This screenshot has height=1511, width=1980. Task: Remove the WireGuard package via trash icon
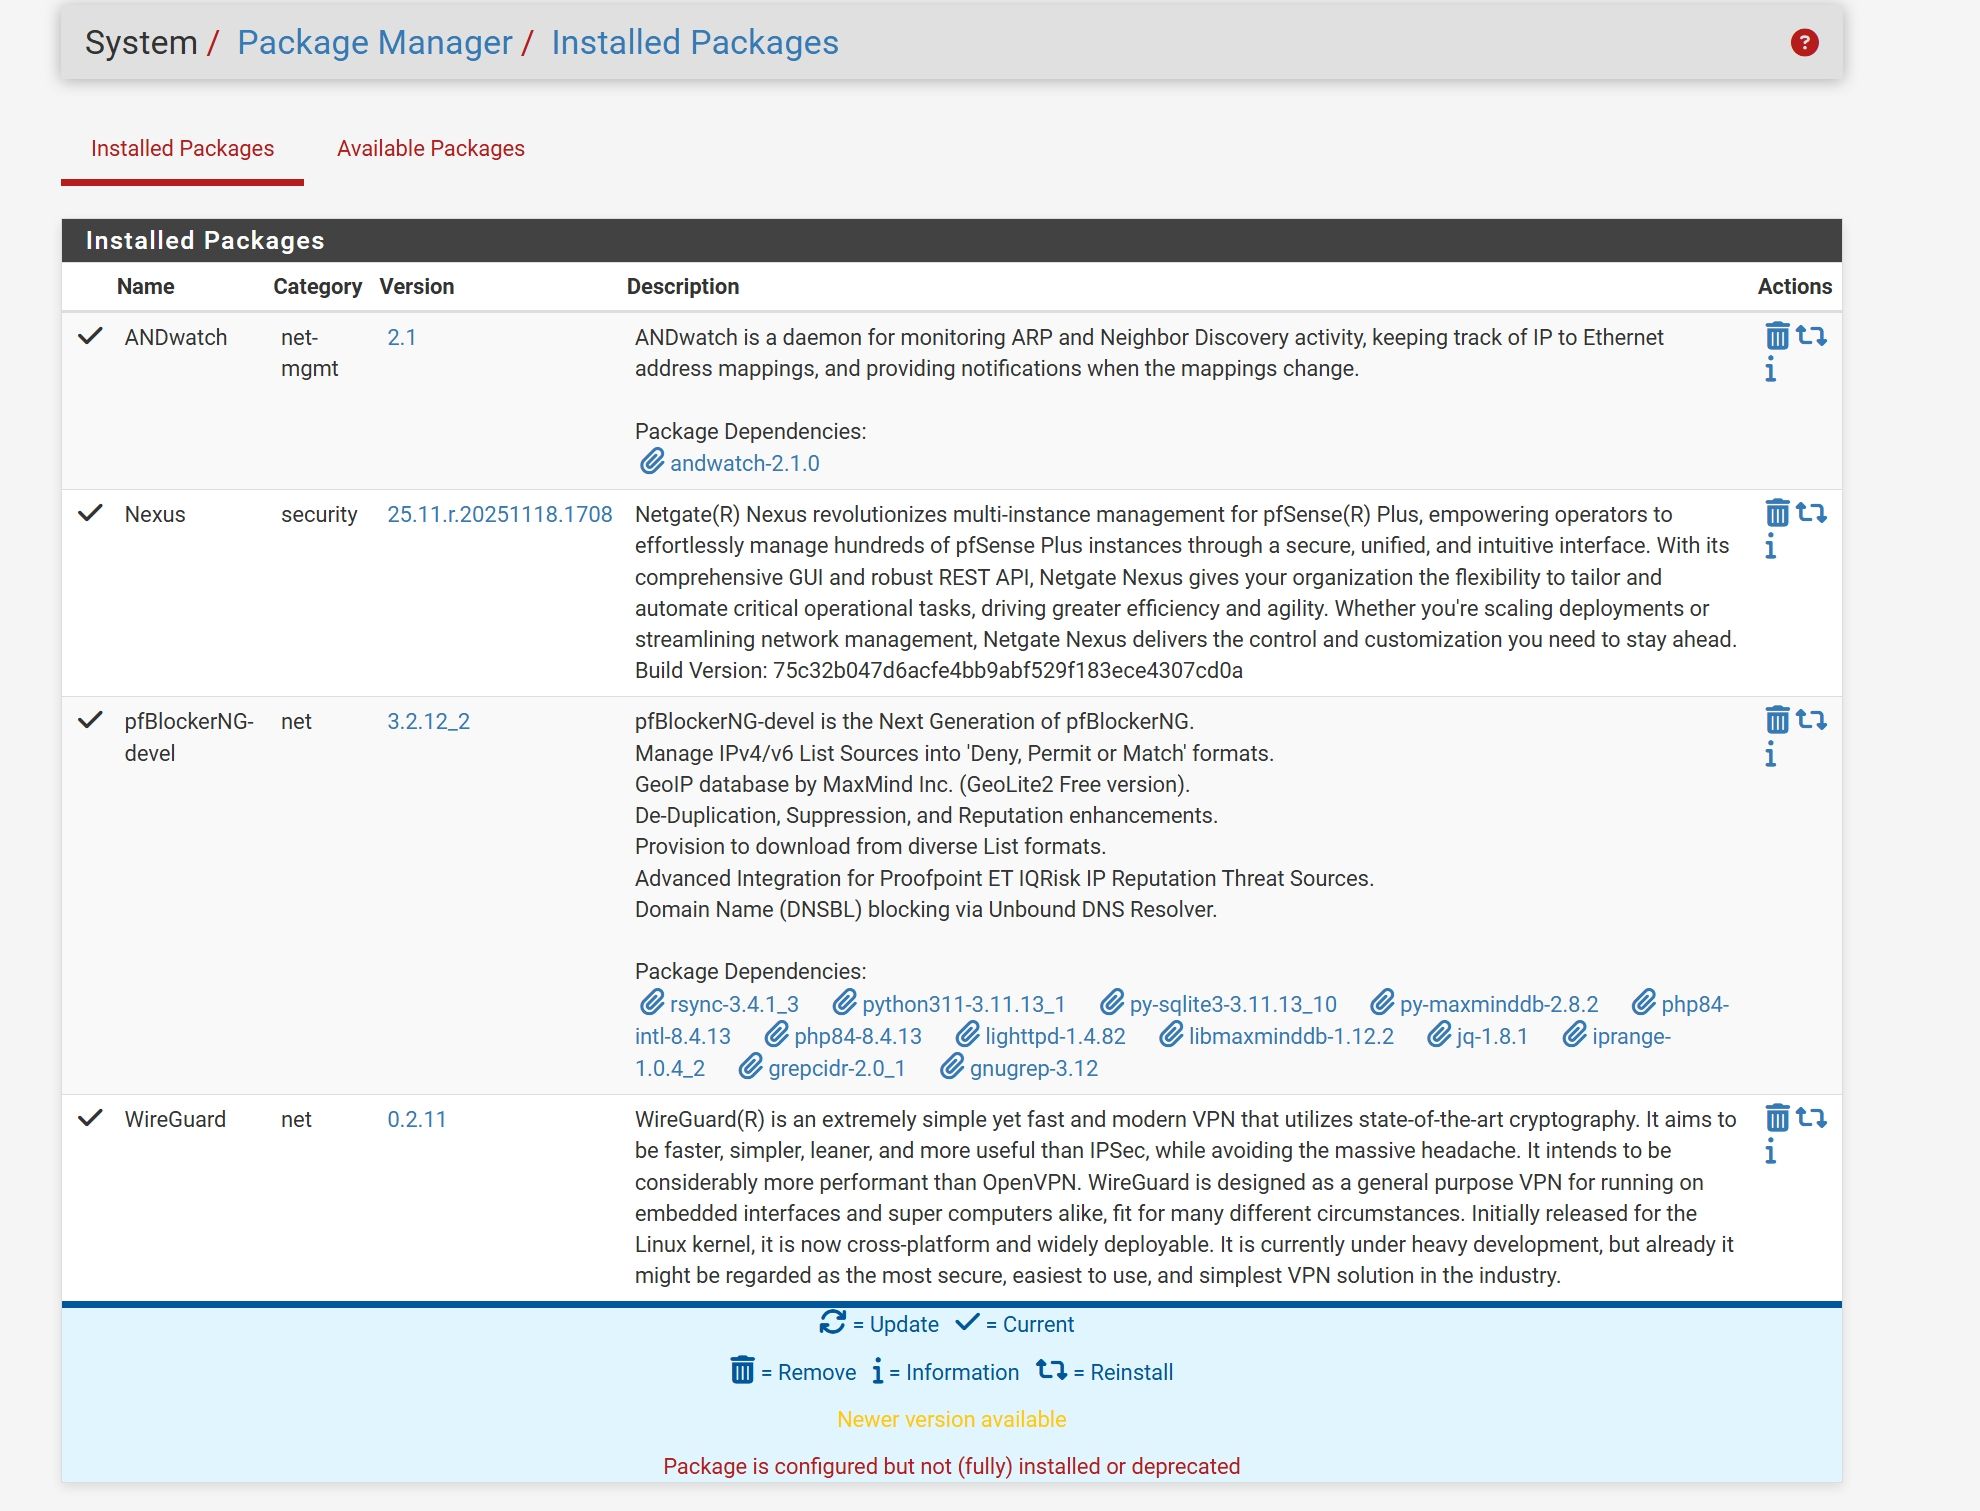click(1776, 1118)
